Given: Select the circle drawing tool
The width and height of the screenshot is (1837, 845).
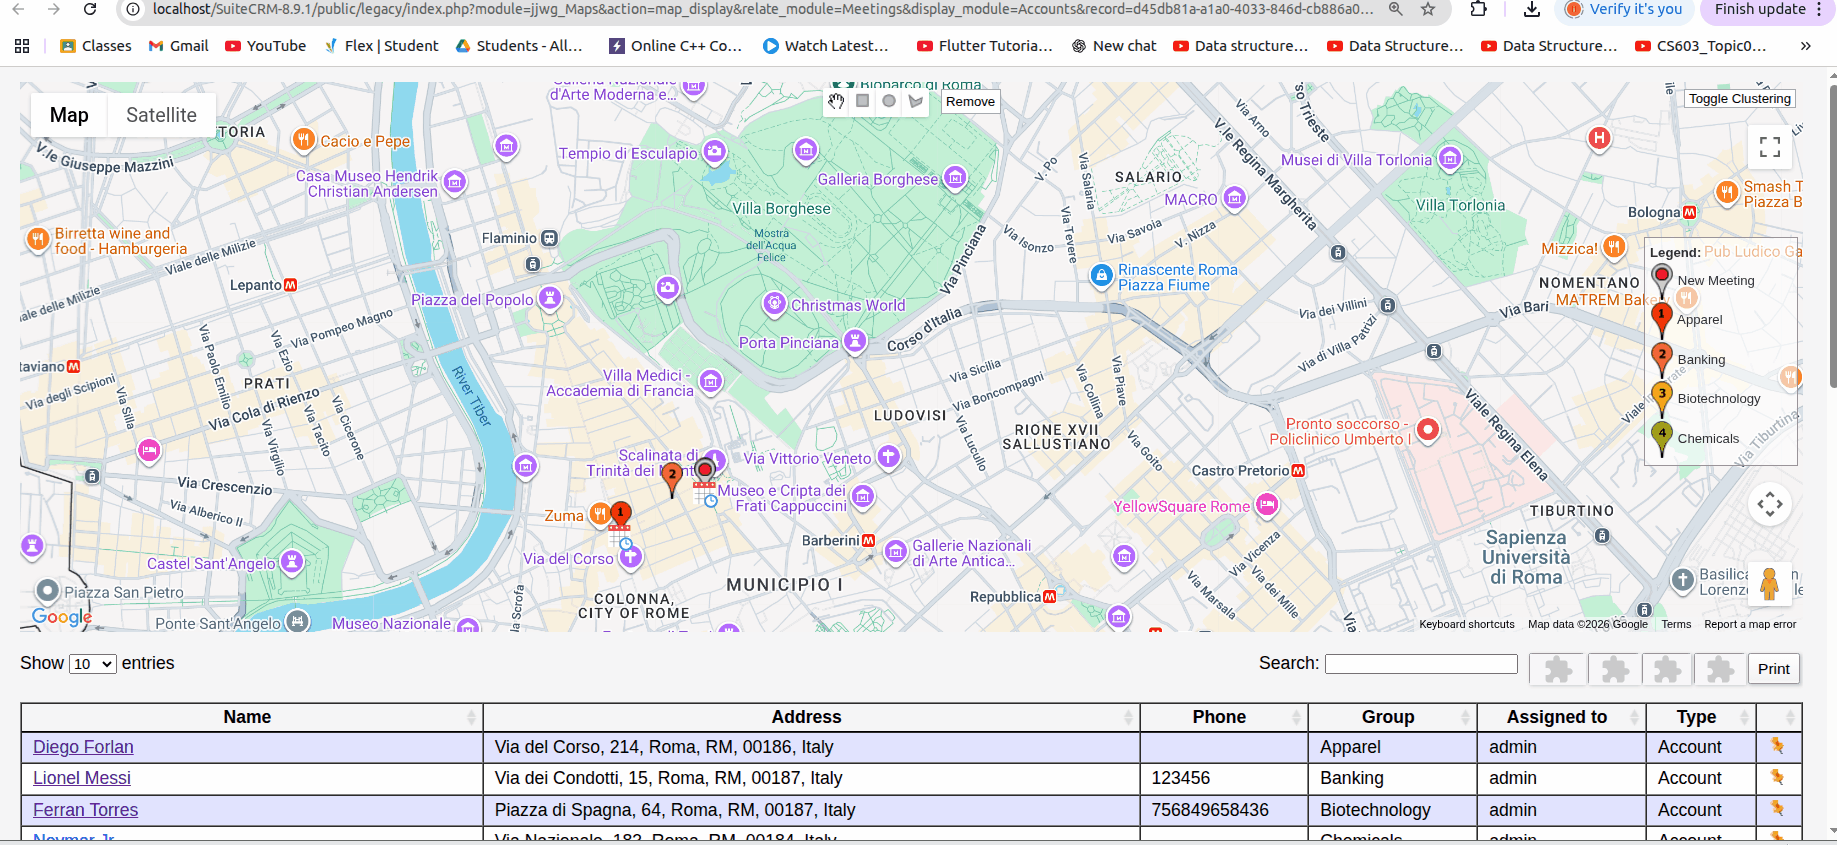Looking at the screenshot, I should click(x=889, y=101).
